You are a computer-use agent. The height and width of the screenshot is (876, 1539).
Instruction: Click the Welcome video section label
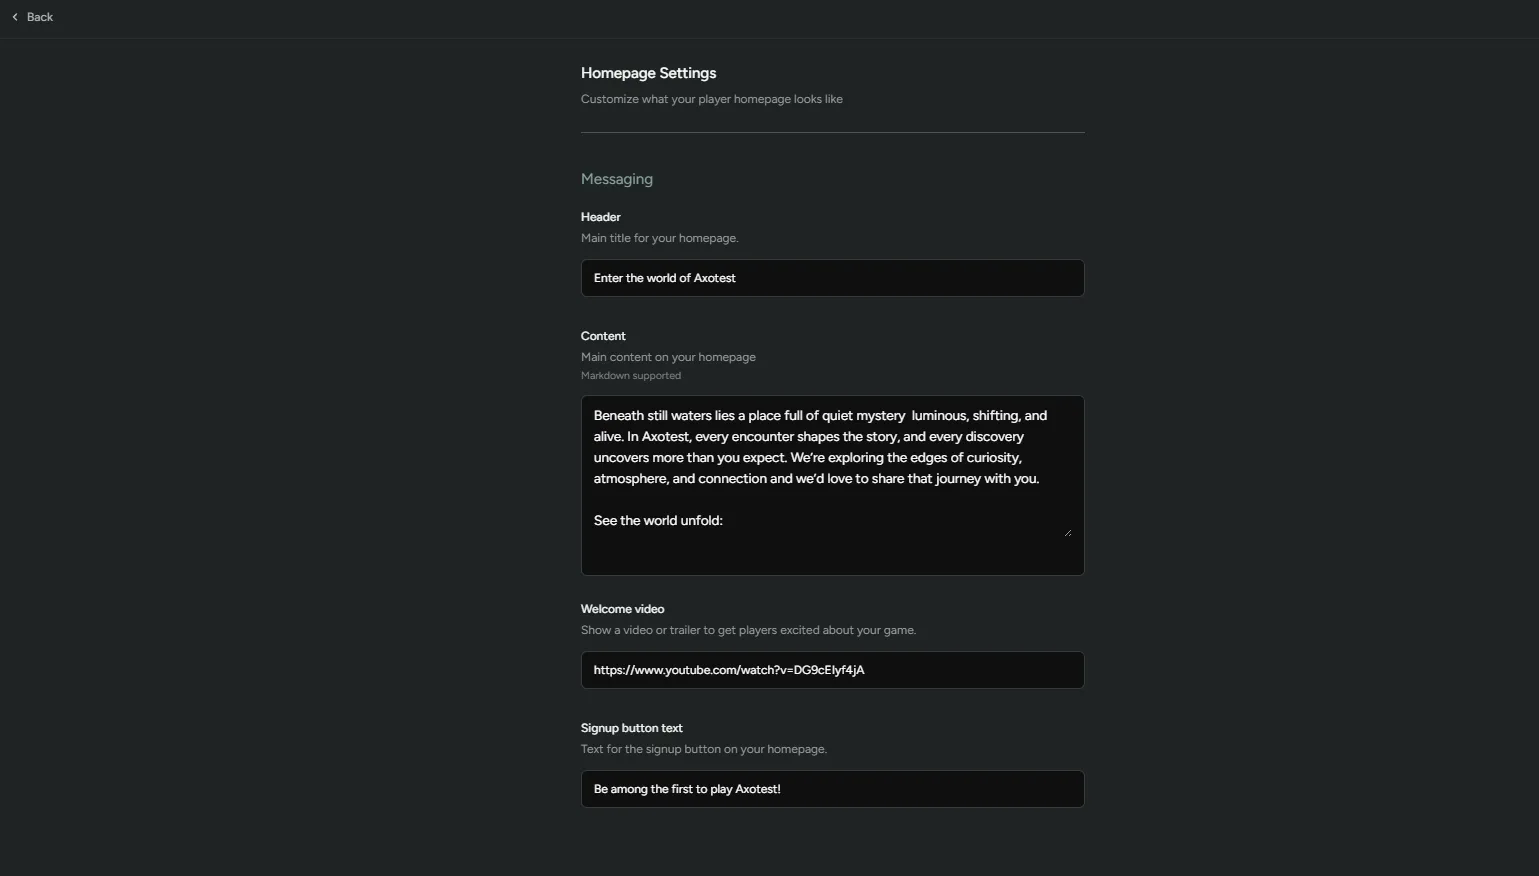point(621,608)
